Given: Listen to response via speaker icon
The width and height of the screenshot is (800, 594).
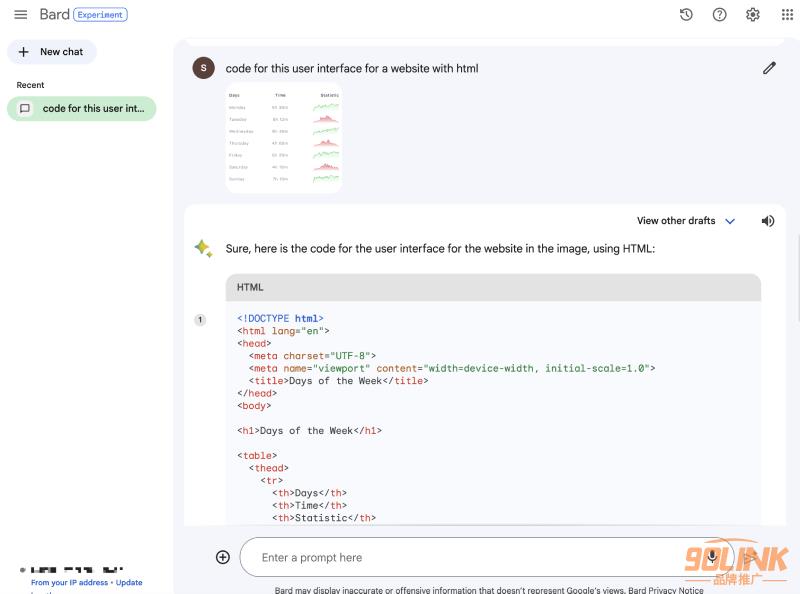Looking at the screenshot, I should click(x=767, y=221).
